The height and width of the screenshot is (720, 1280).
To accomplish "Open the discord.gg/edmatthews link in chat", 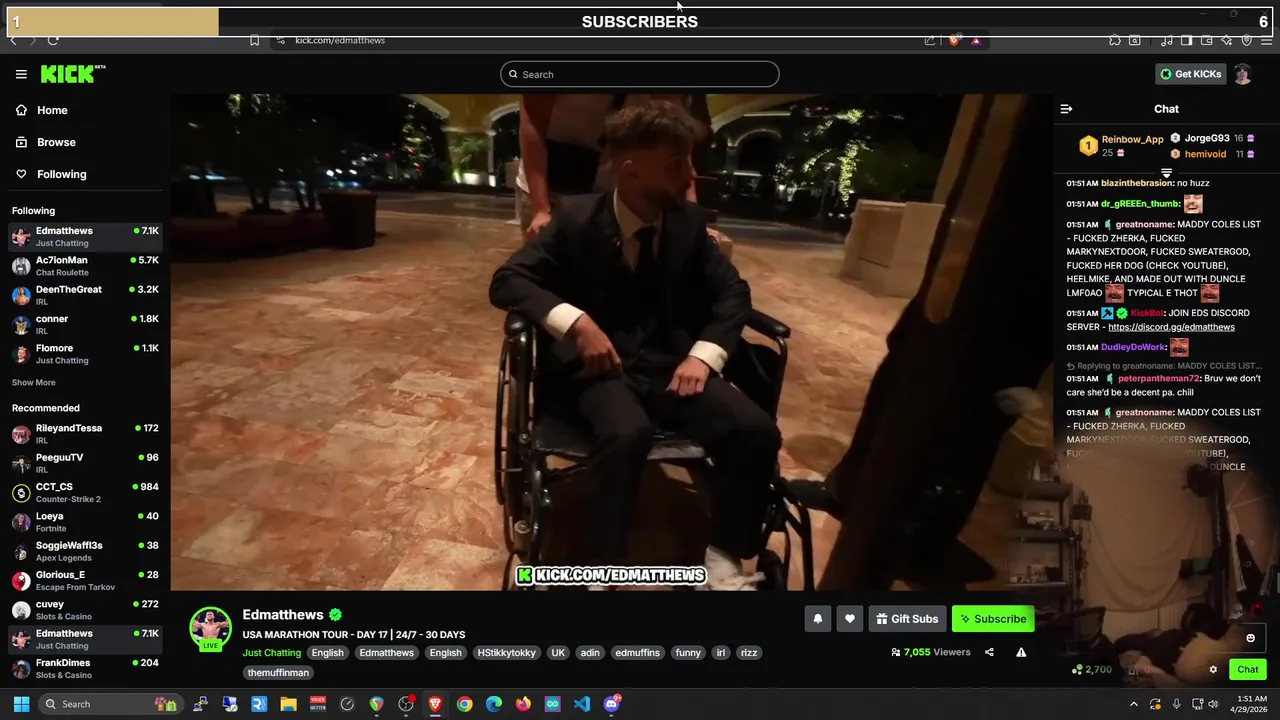I will [1171, 327].
